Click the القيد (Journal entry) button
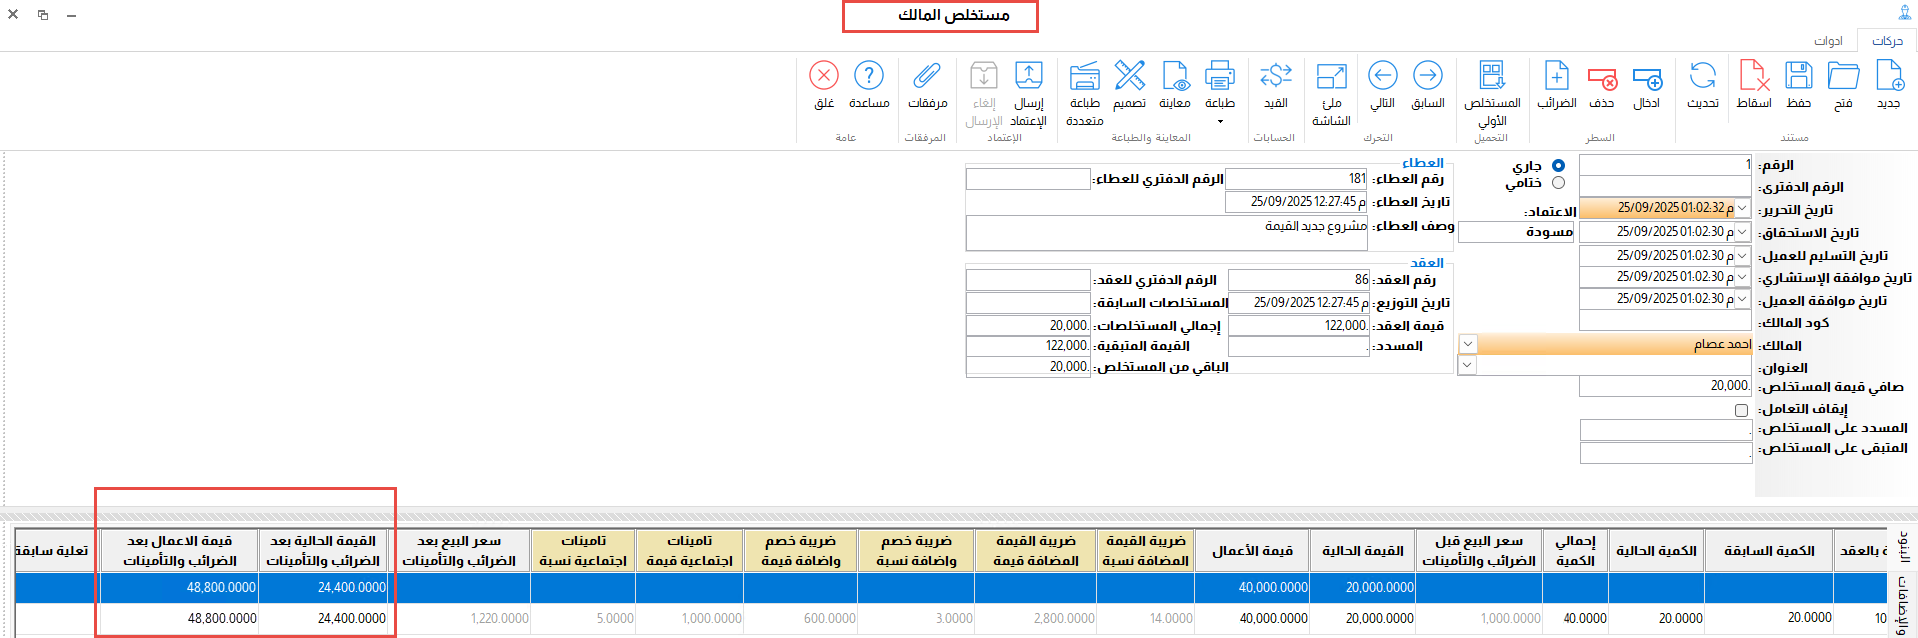1918x638 pixels. pyautogui.click(x=1275, y=84)
